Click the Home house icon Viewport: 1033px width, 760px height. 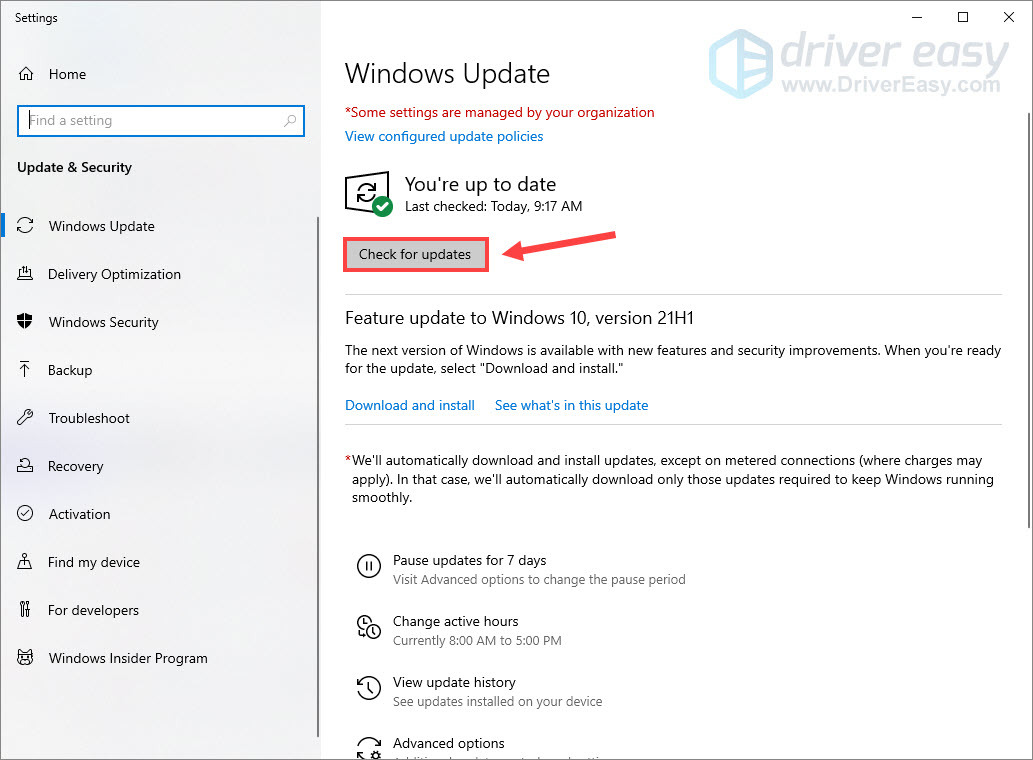tap(26, 74)
